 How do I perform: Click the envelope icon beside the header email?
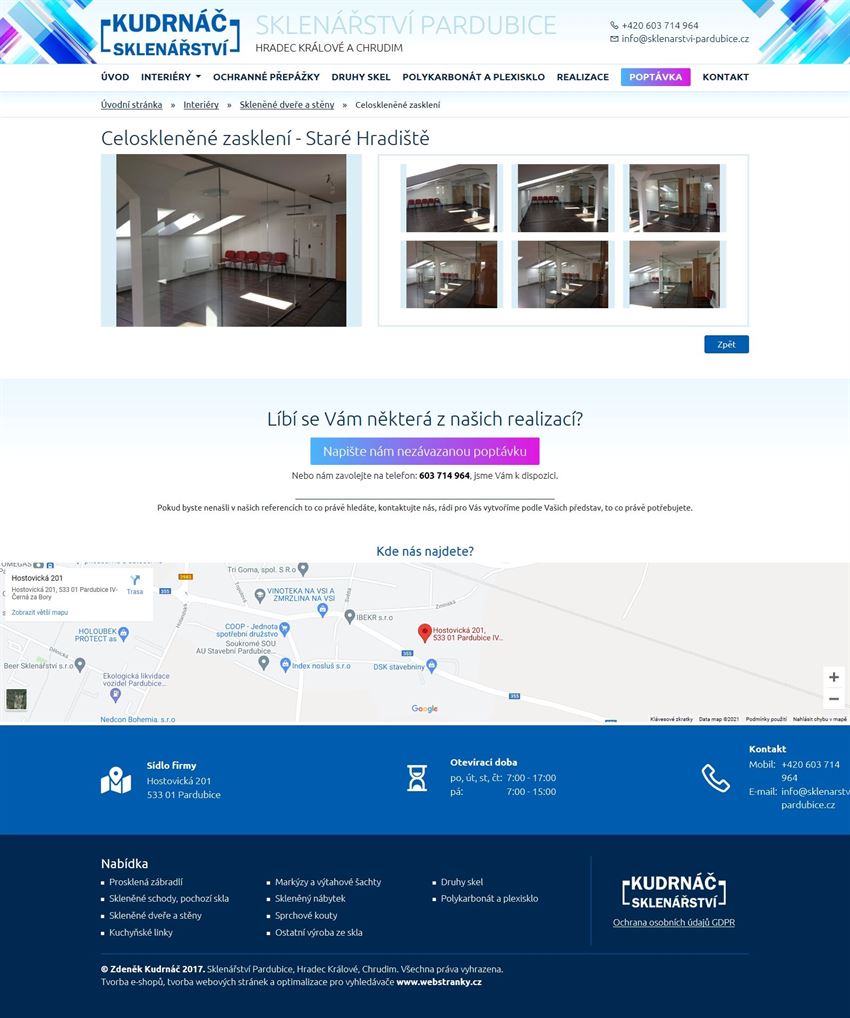point(614,39)
